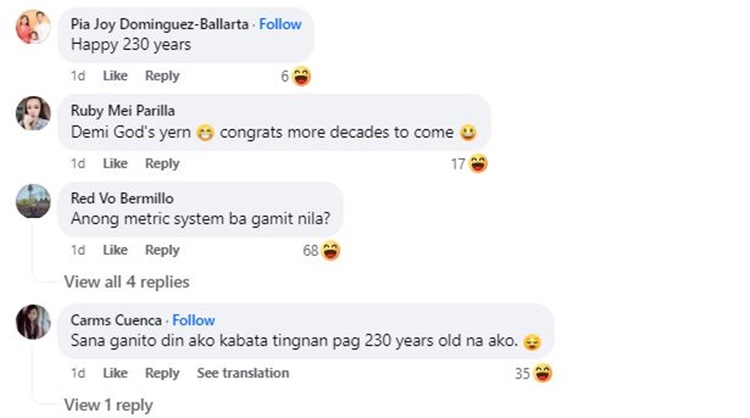
Task: Like Ruby Mei Parilla's comment
Action: click(x=115, y=163)
